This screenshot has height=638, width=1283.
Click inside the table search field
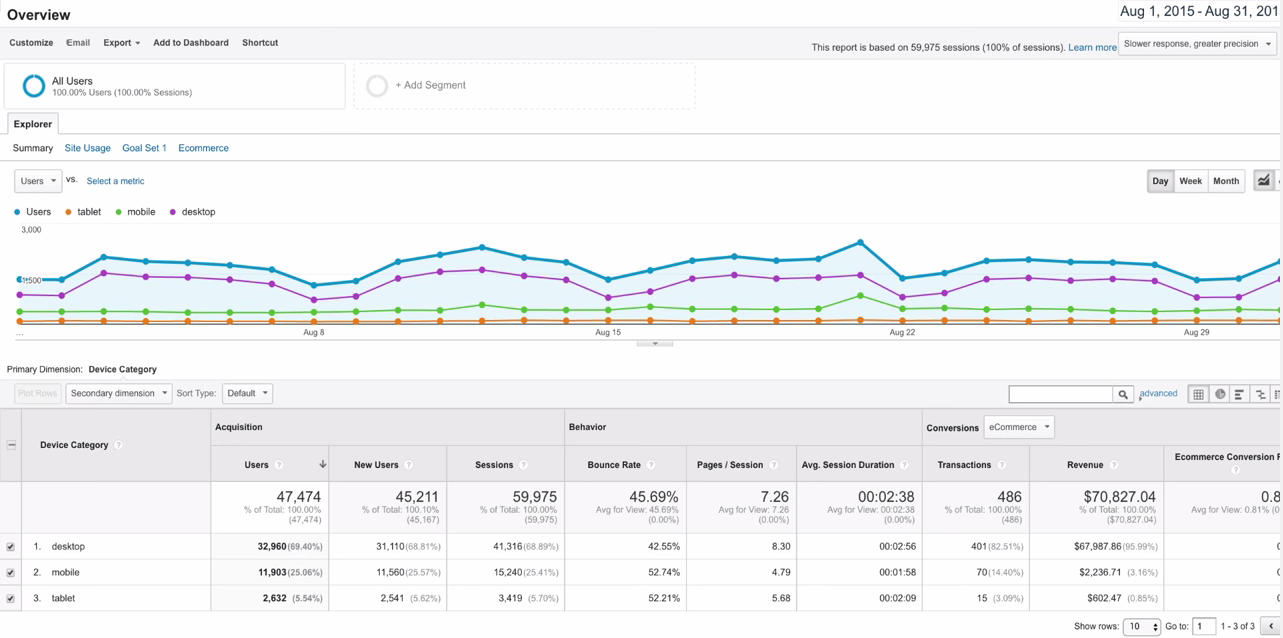pyautogui.click(x=1061, y=394)
